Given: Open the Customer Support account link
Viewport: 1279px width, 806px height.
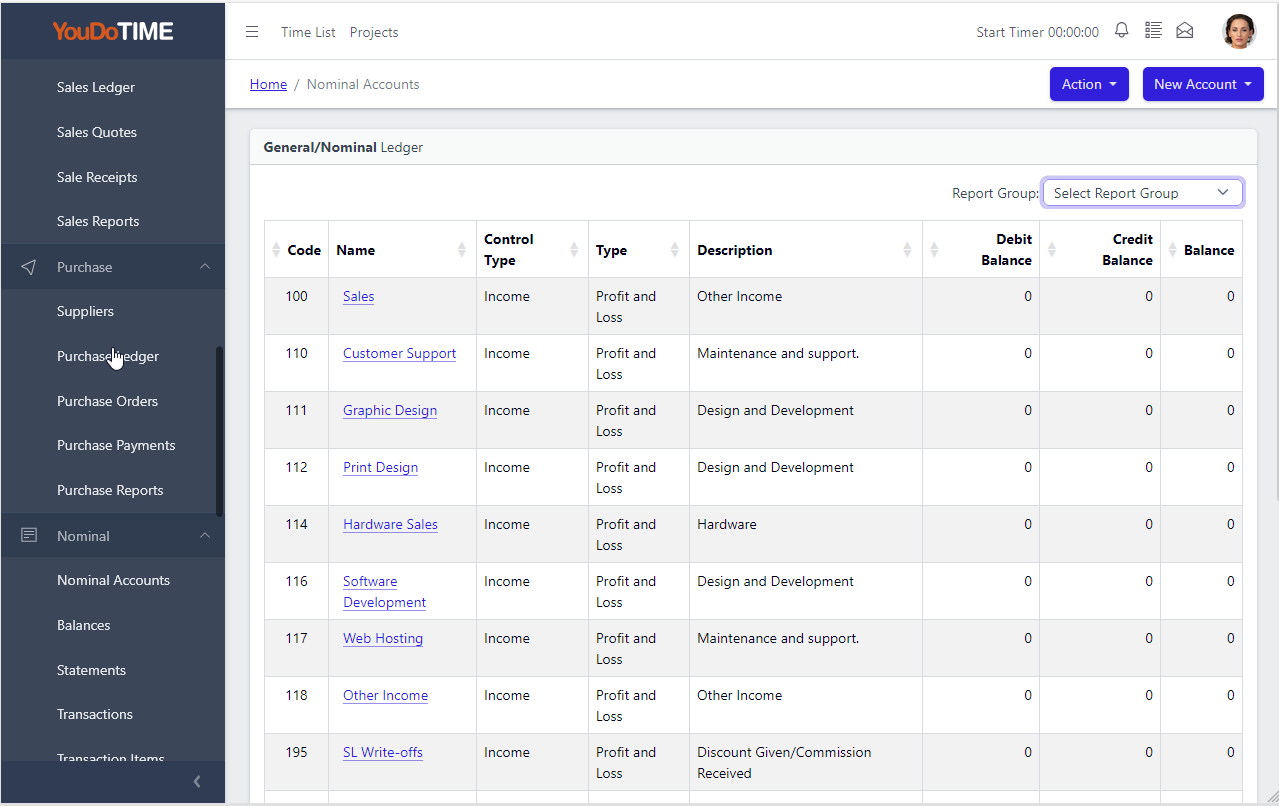Looking at the screenshot, I should (x=399, y=353).
